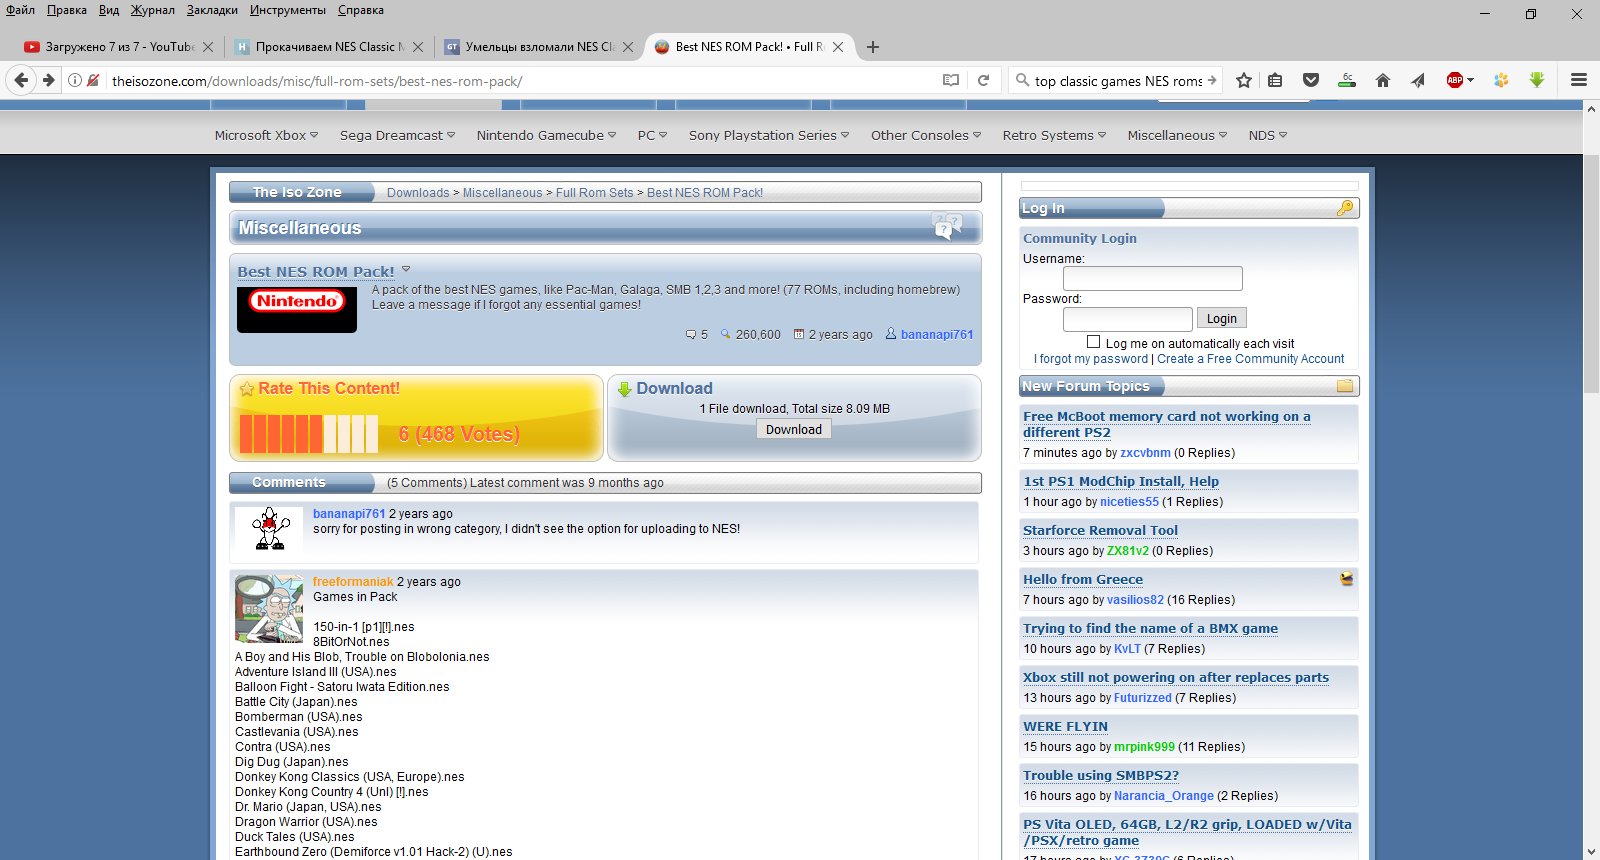The height and width of the screenshot is (860, 1600).
Task: Open Create a Free Community Account link
Action: tap(1251, 359)
